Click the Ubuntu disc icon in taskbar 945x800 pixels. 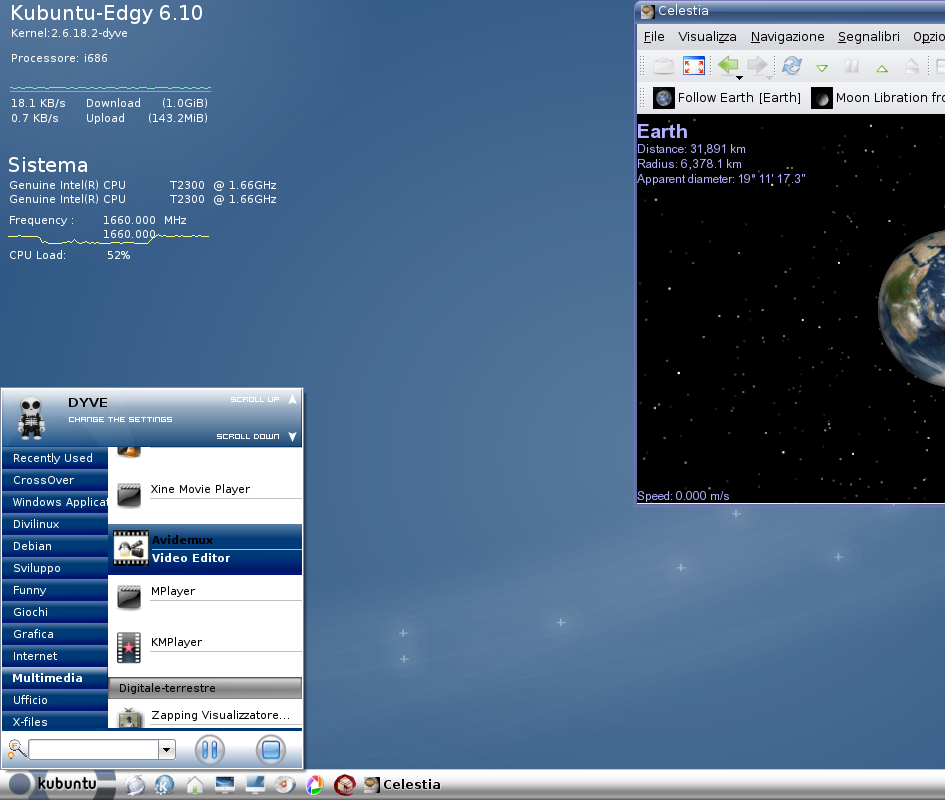(284, 784)
